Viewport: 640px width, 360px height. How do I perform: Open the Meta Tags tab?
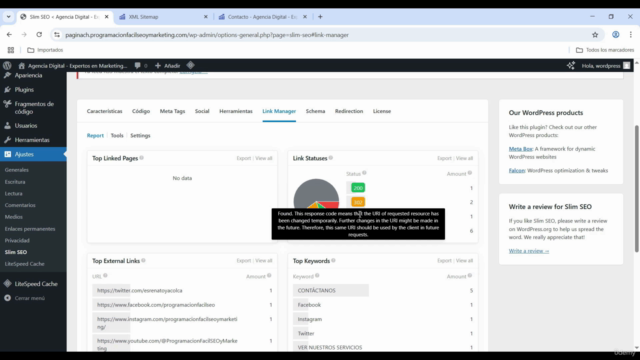coord(172,111)
